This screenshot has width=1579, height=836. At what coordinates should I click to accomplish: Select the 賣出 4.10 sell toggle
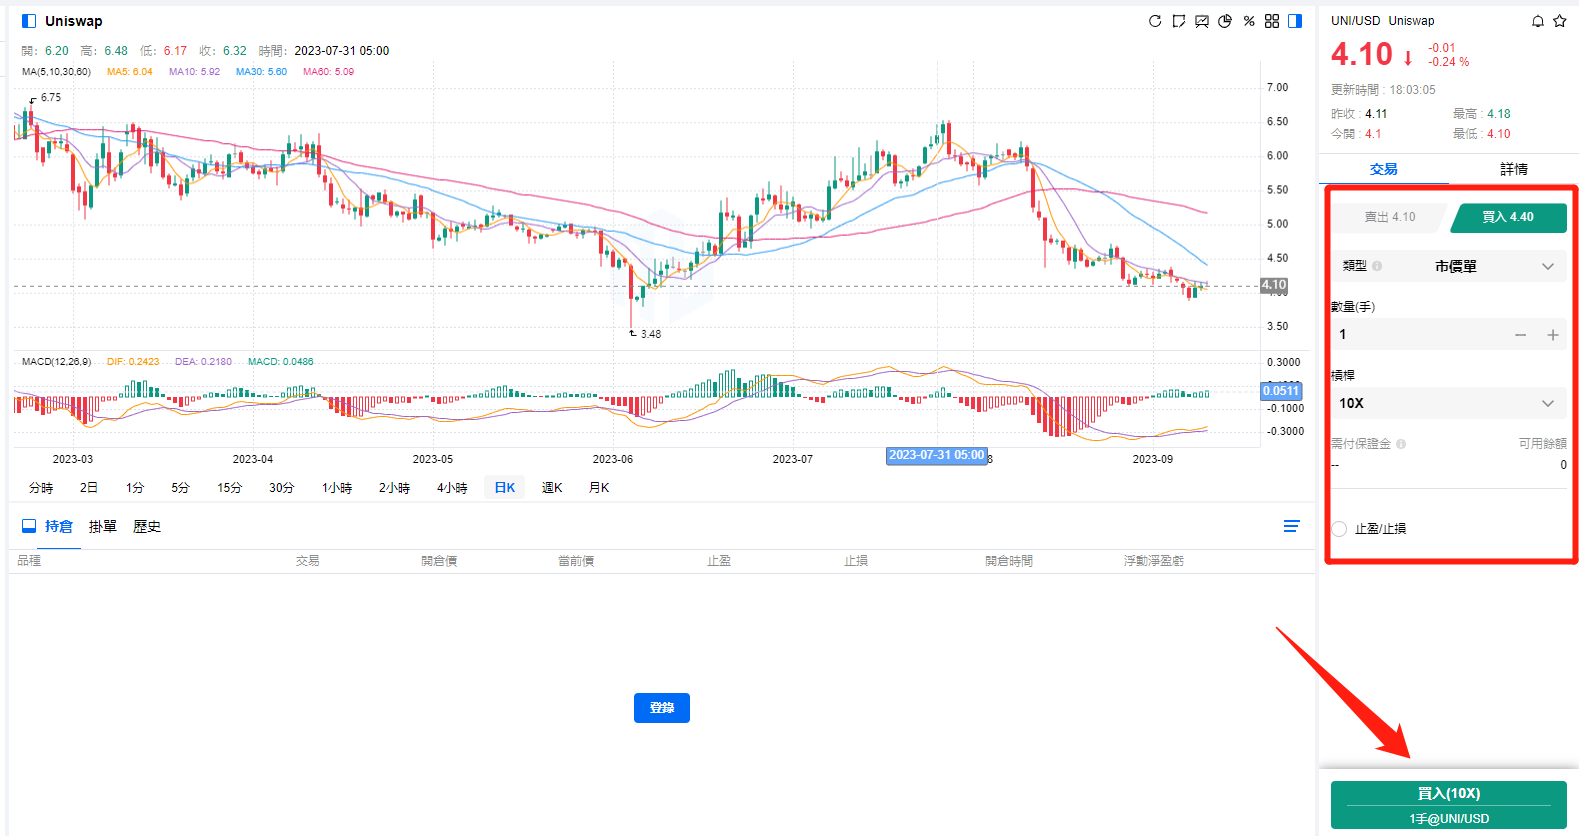coord(1389,217)
